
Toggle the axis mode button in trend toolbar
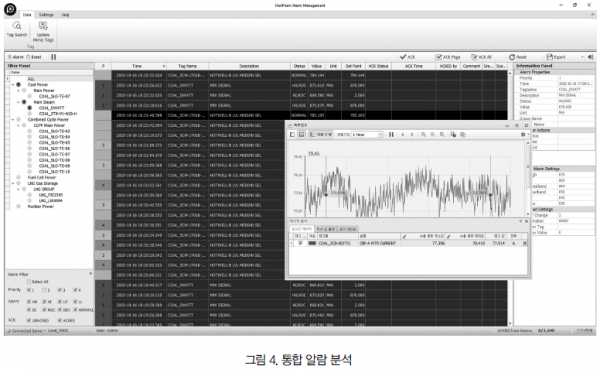[x=320, y=135]
